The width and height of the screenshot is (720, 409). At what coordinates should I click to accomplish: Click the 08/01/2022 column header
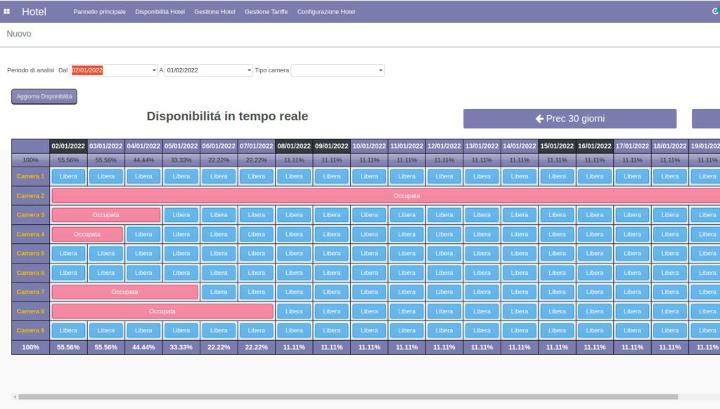(294, 146)
